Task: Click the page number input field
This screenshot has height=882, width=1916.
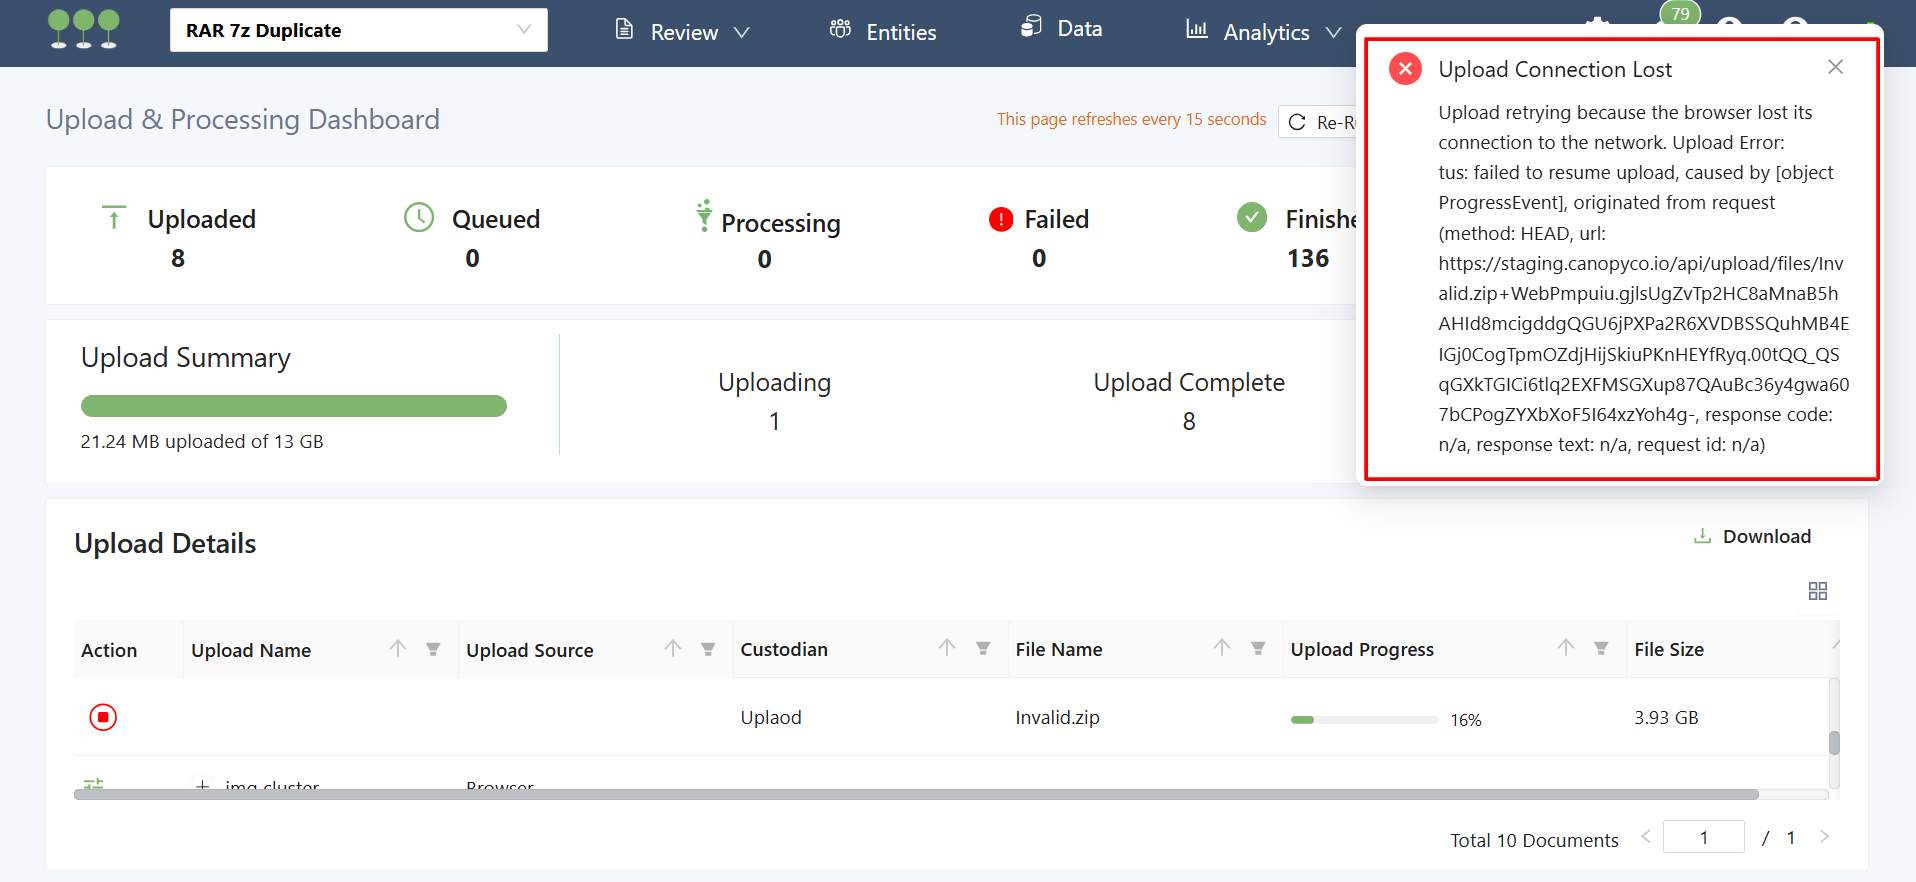Action: point(1703,837)
